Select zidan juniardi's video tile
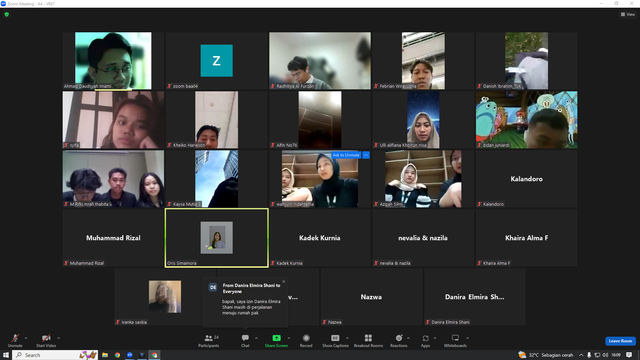Viewport: 640px width, 360px height. click(527, 120)
